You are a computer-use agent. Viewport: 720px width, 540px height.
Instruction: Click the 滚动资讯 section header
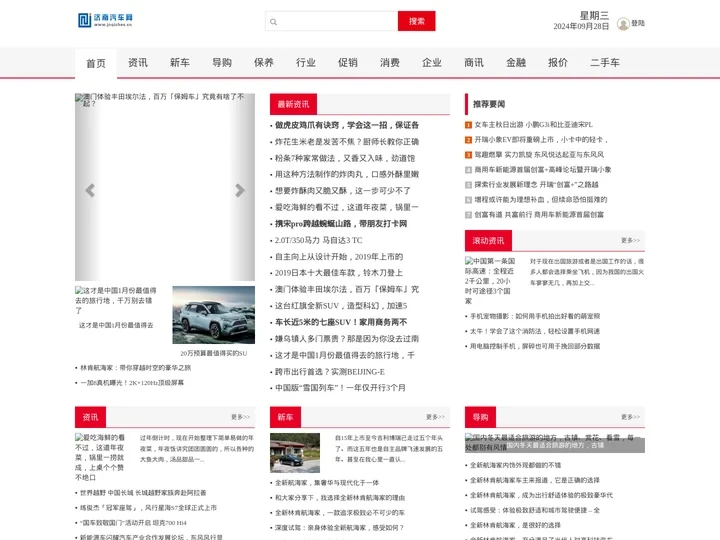click(x=488, y=241)
